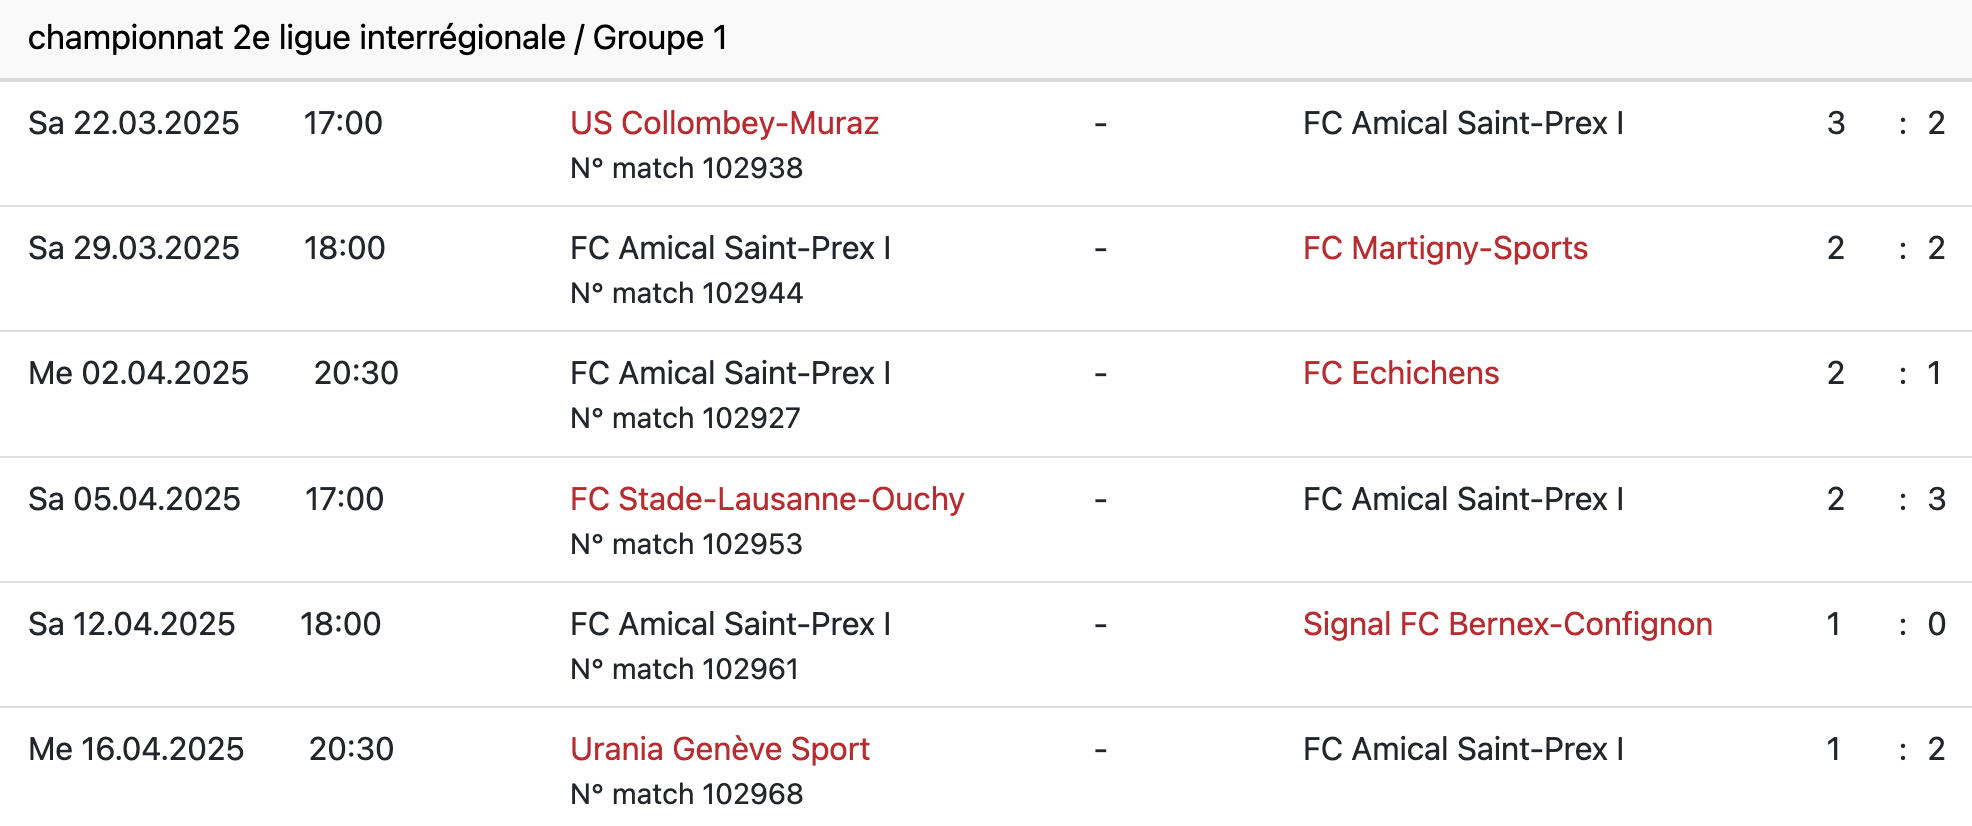Screen dimensions: 1972x826
Task: Click match number 102968 label
Action: [x=686, y=794]
